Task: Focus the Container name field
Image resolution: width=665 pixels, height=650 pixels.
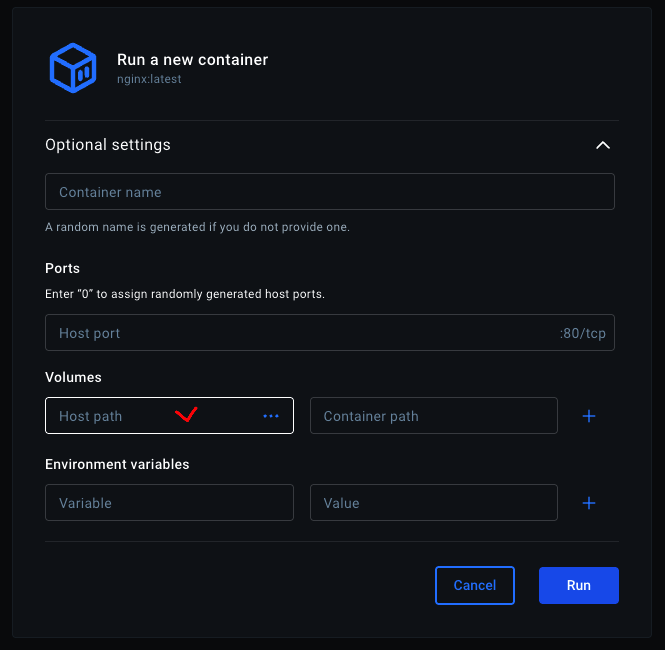Action: [329, 192]
